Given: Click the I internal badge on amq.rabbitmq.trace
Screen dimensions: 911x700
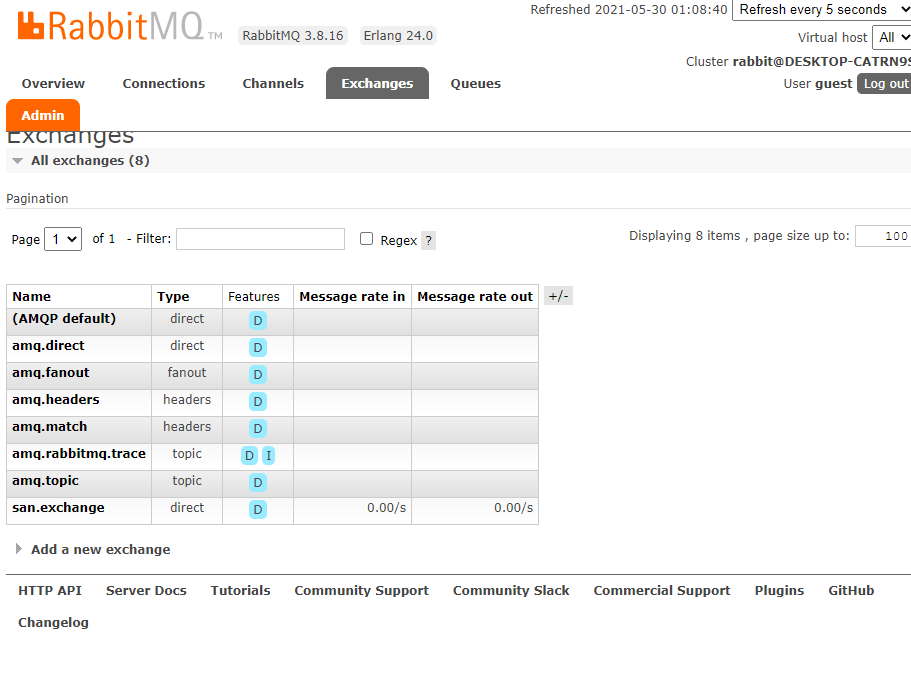Looking at the screenshot, I should [268, 455].
